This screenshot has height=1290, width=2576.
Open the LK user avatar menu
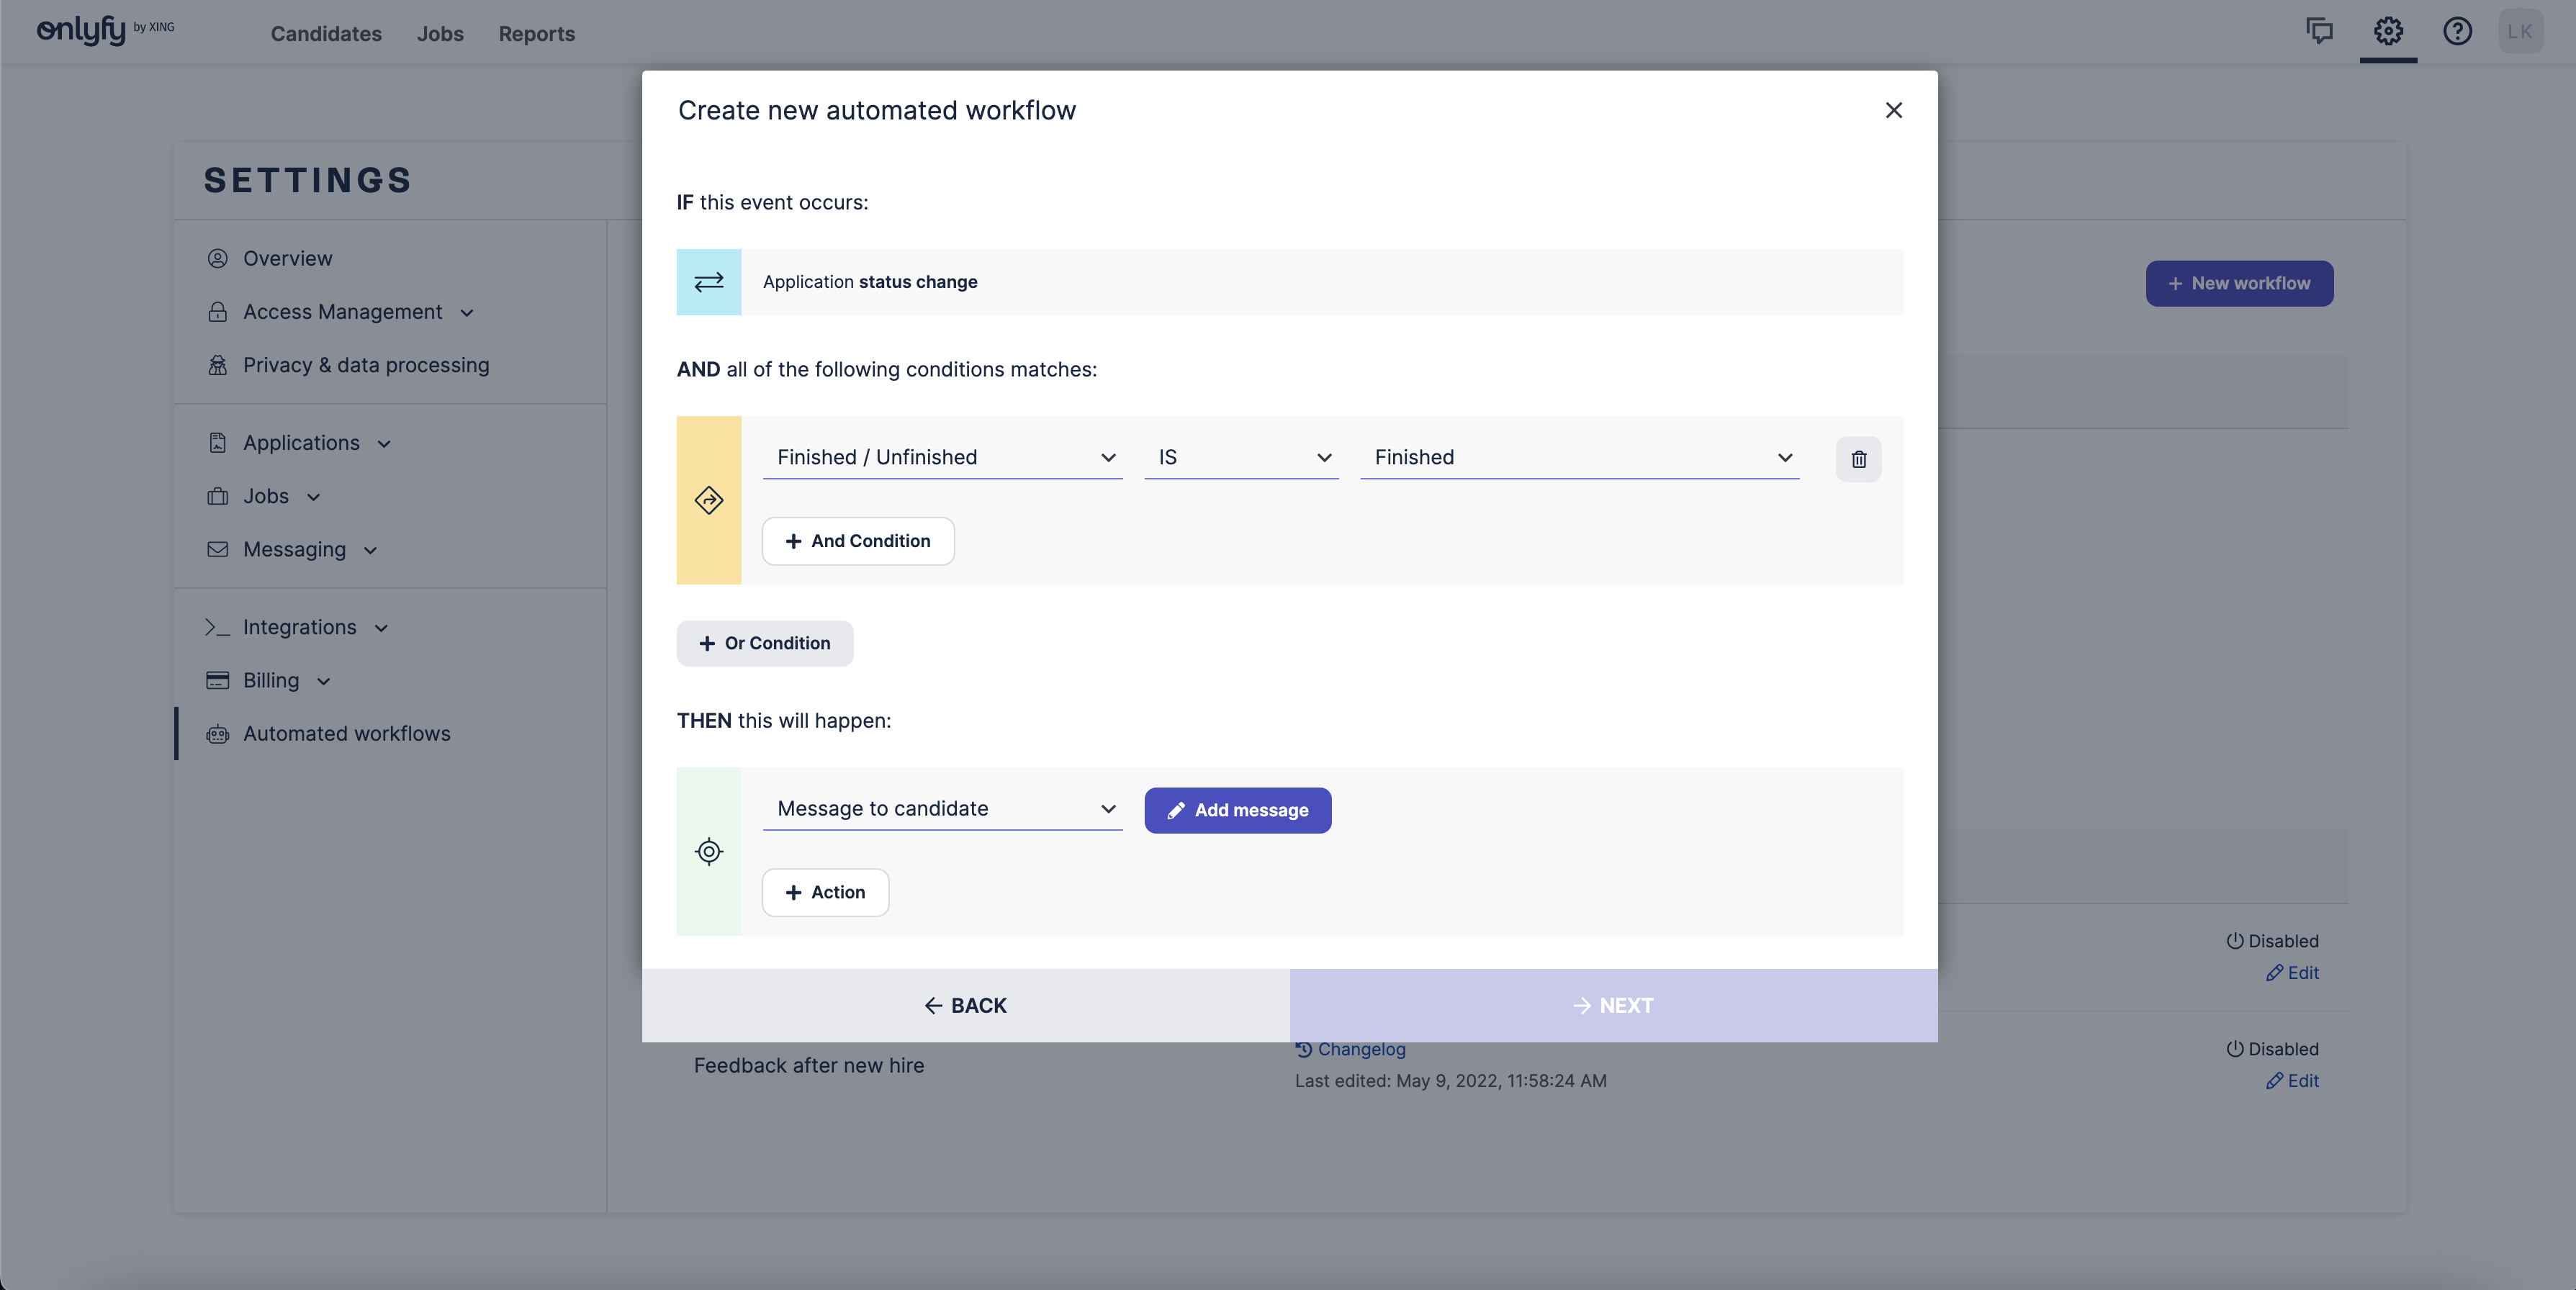coord(2520,31)
